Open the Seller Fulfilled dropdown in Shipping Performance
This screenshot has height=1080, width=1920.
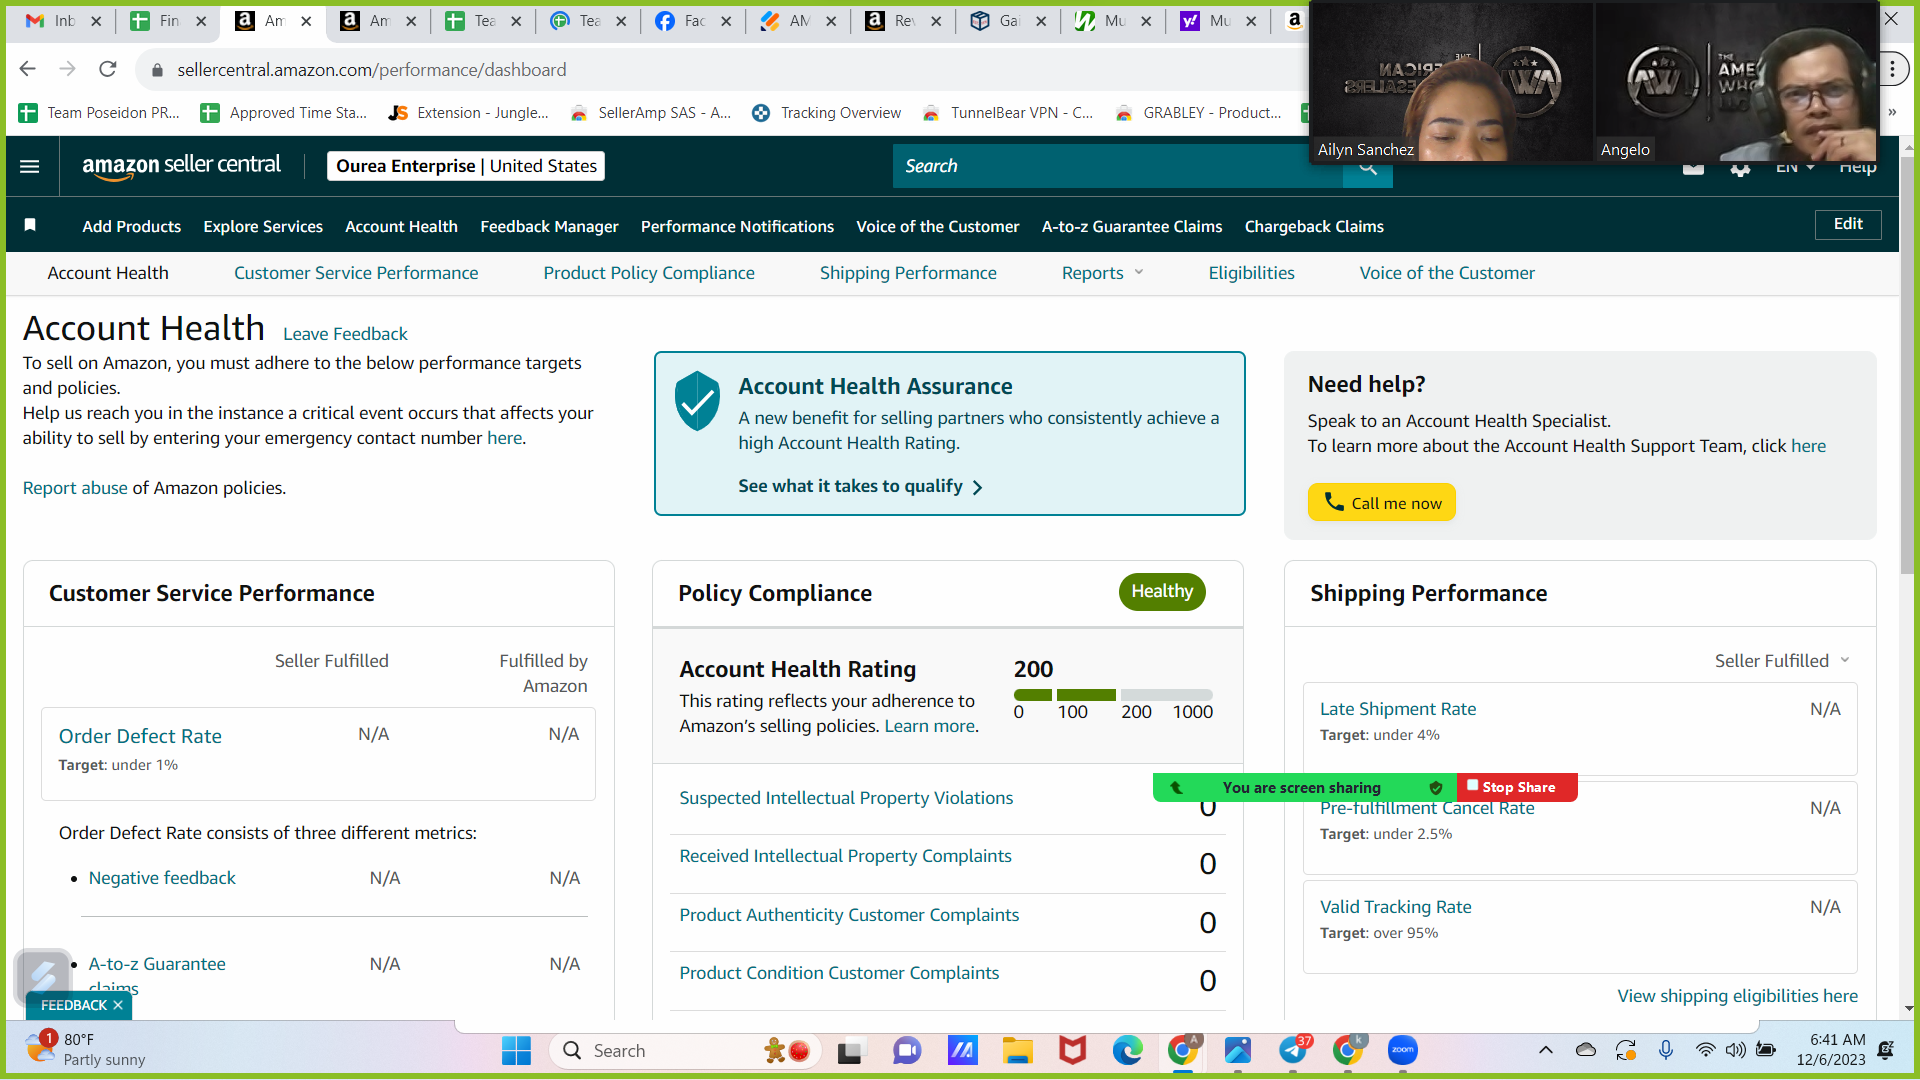click(1782, 661)
